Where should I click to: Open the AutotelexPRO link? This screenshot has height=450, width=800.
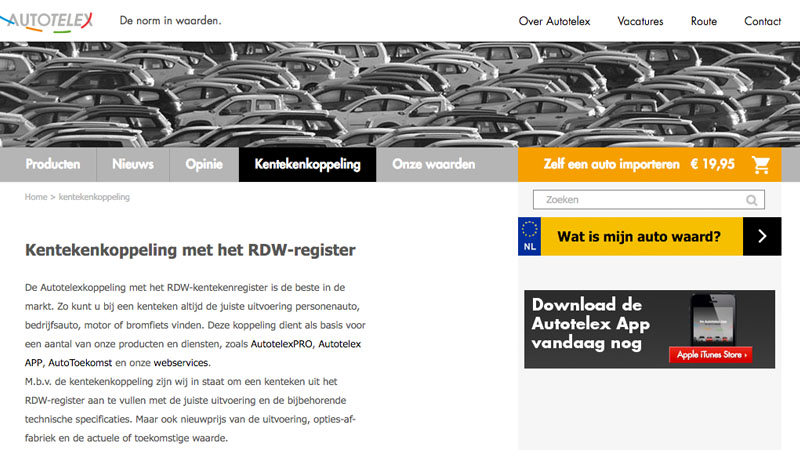pos(281,344)
